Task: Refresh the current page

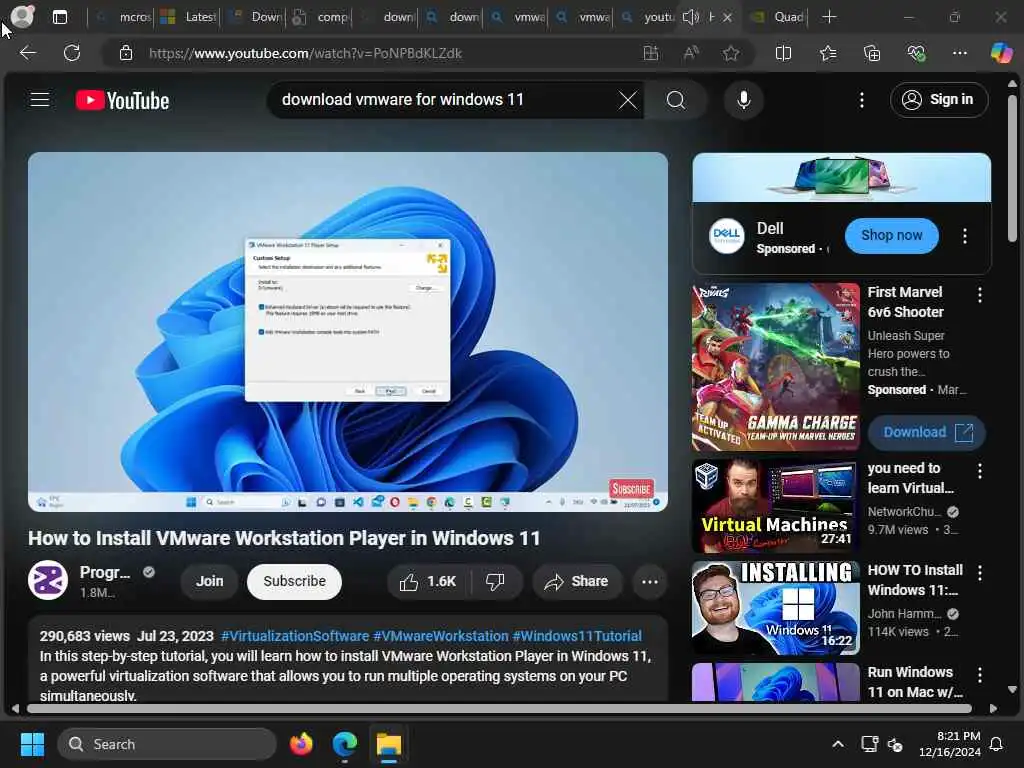Action: coord(72,53)
